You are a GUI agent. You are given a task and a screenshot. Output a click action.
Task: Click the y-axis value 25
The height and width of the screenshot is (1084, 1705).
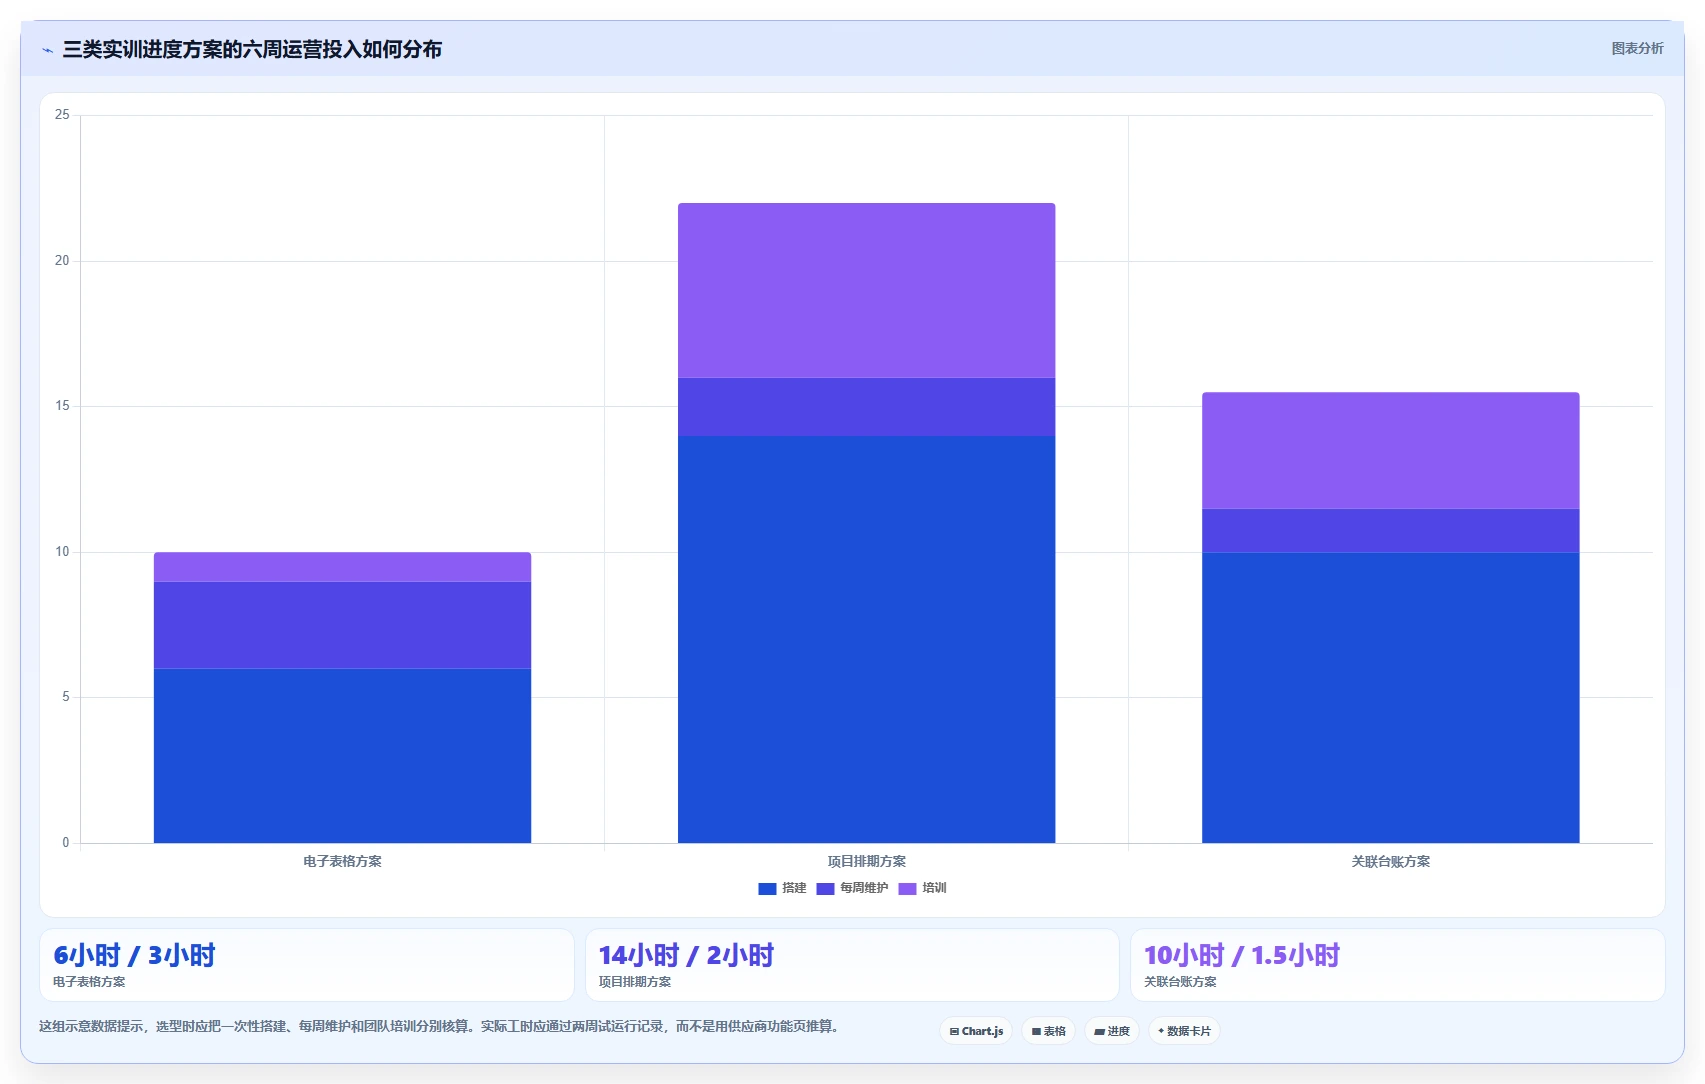[62, 115]
